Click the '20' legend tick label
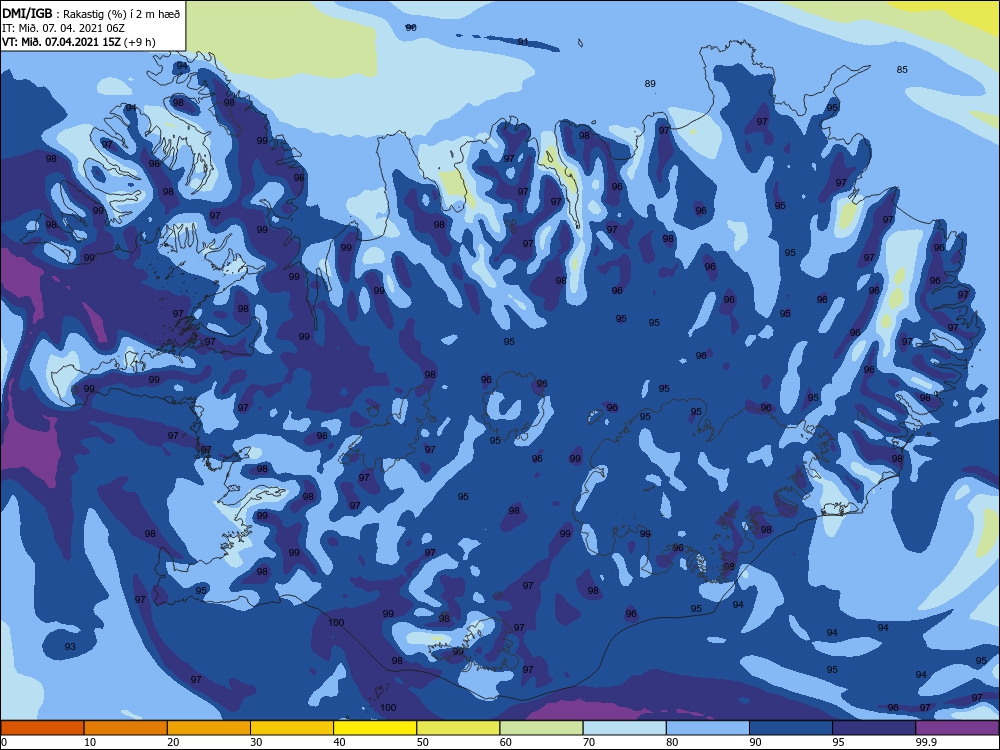 (173, 742)
